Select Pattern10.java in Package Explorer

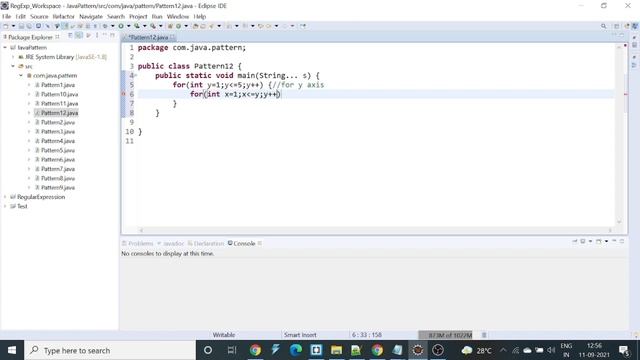tap(59, 94)
